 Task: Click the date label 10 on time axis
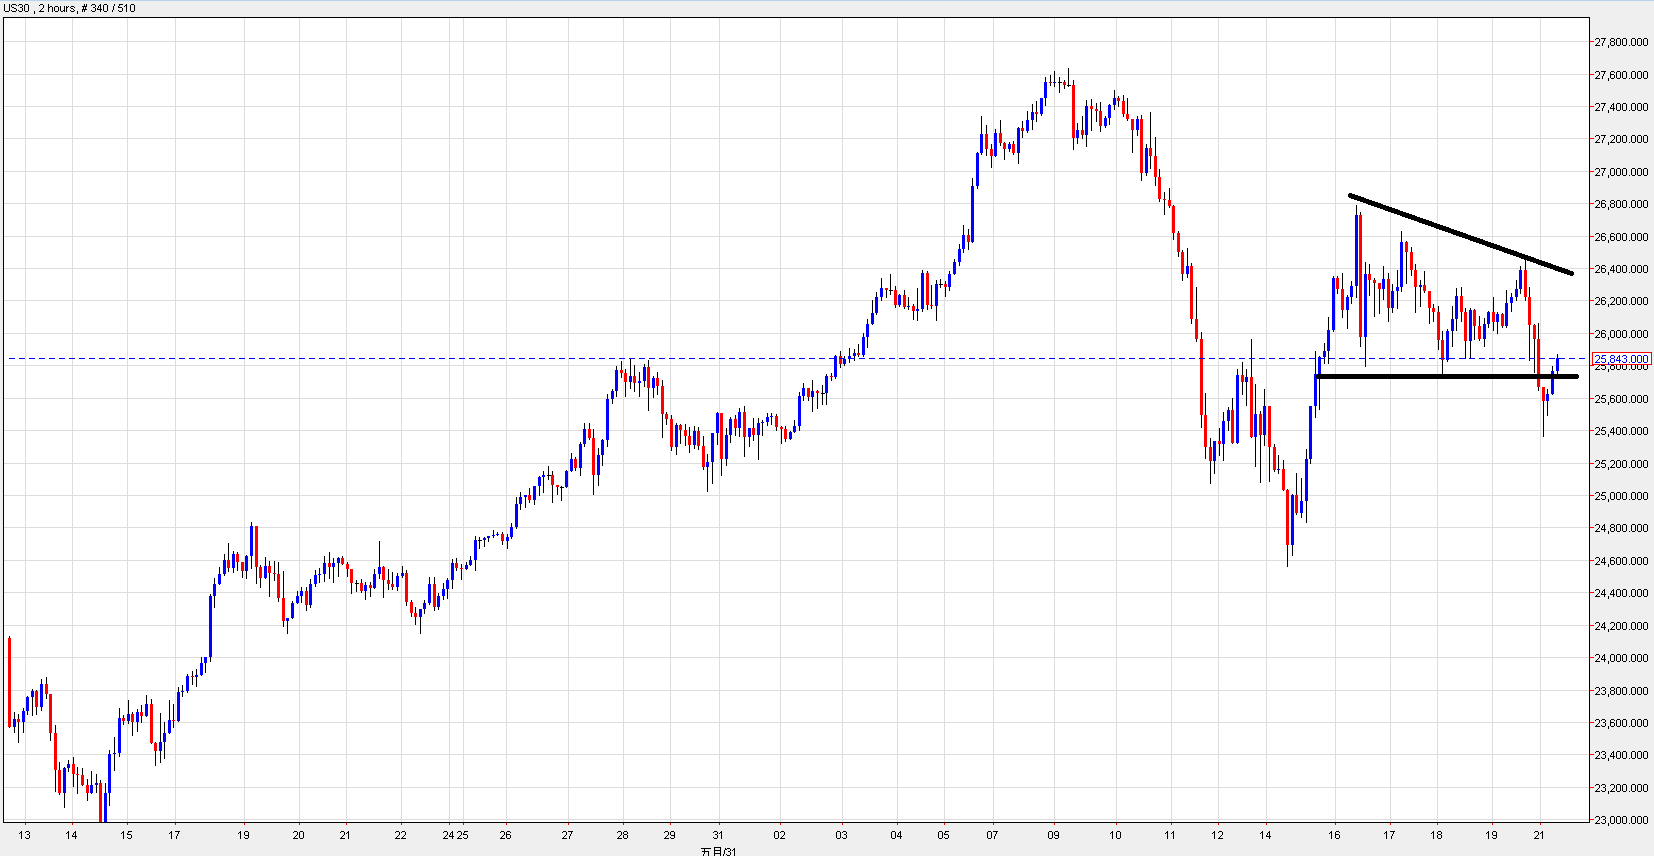tap(1116, 835)
